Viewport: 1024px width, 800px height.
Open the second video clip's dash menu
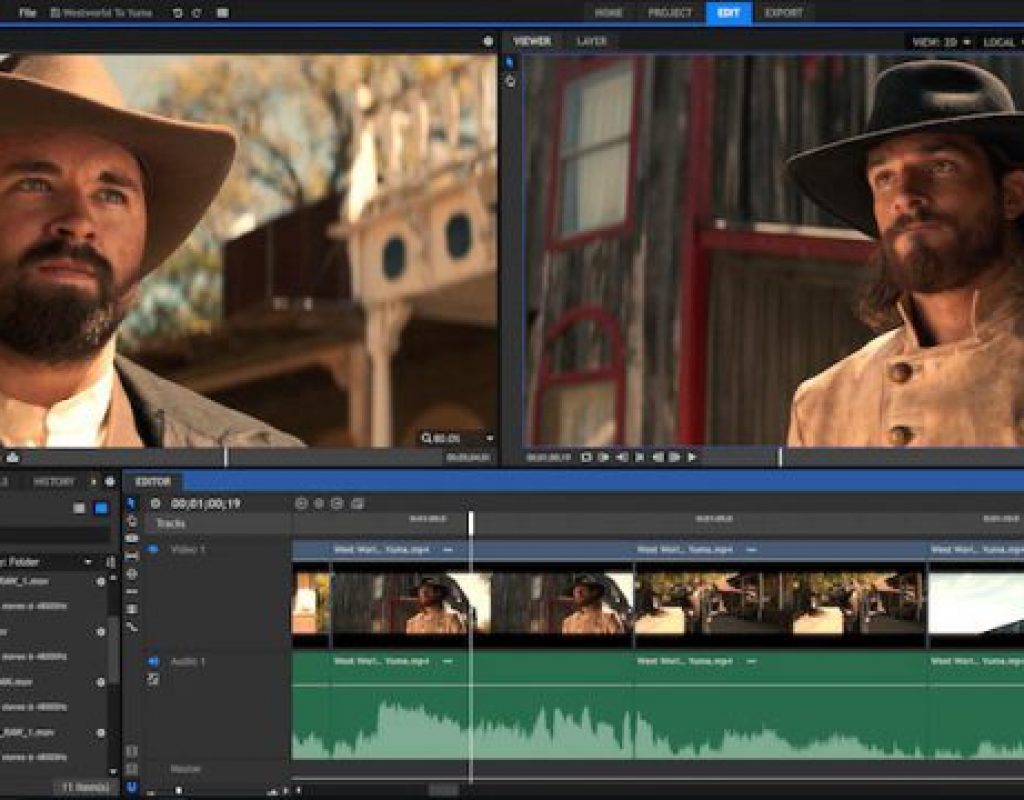751,550
